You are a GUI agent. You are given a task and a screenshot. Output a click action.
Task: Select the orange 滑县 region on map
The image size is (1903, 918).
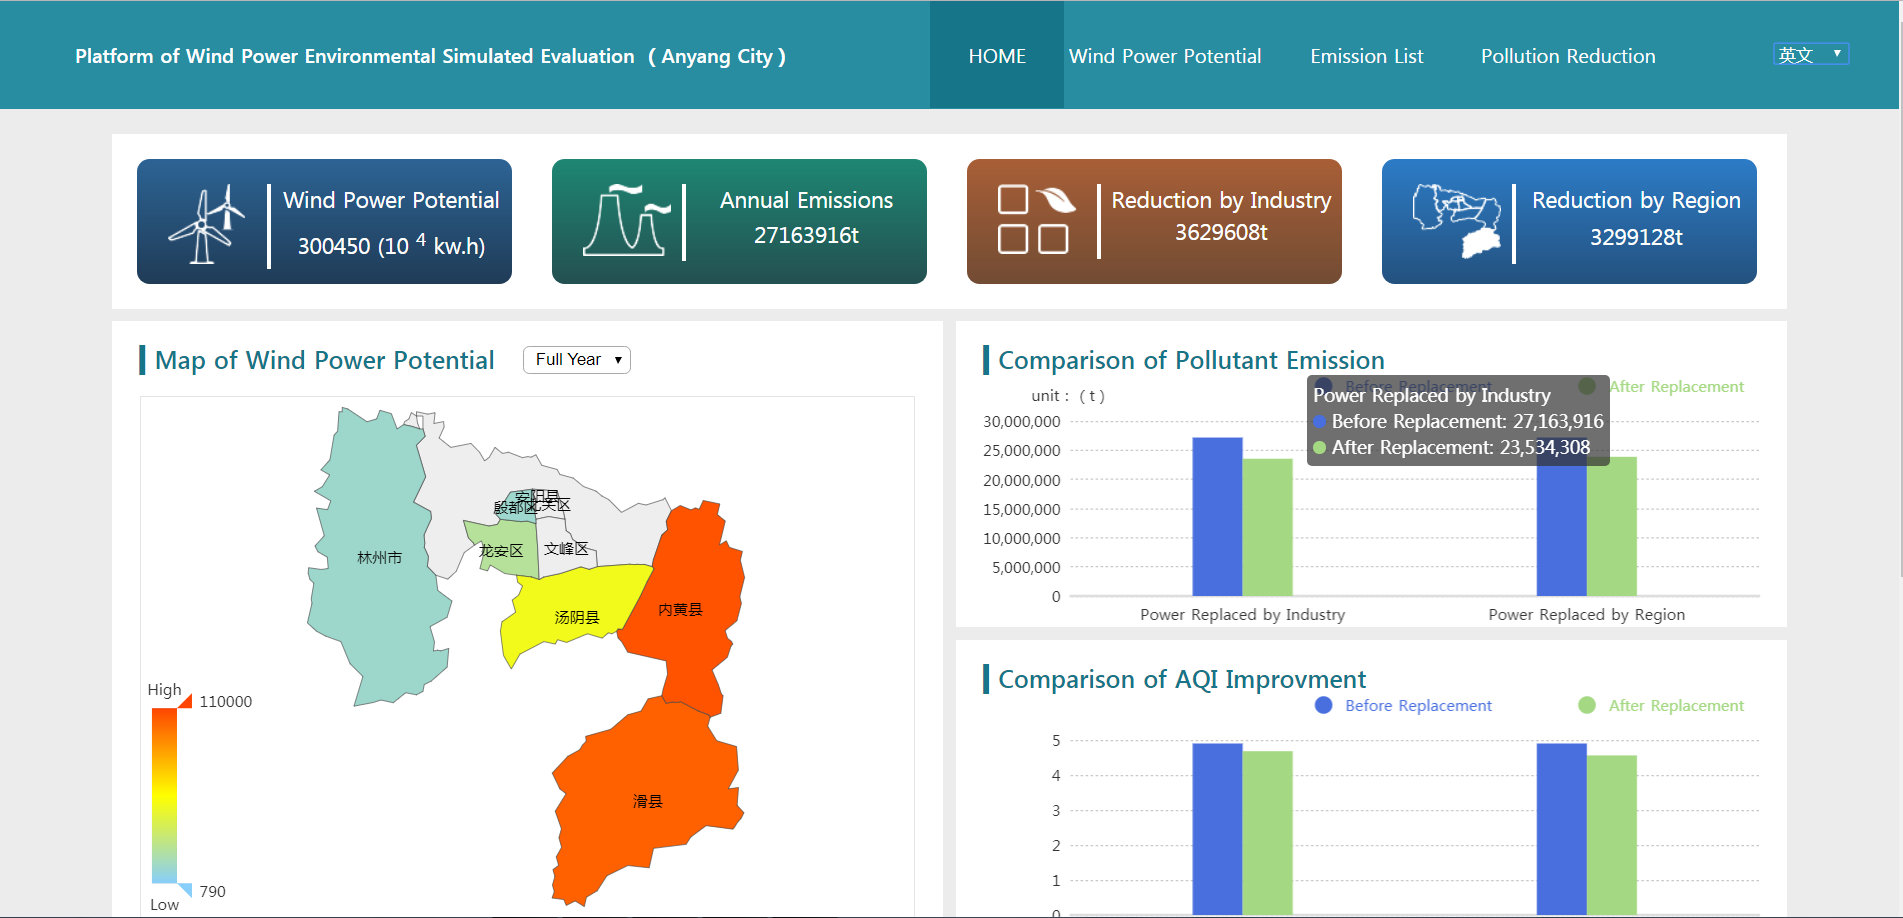coord(646,800)
